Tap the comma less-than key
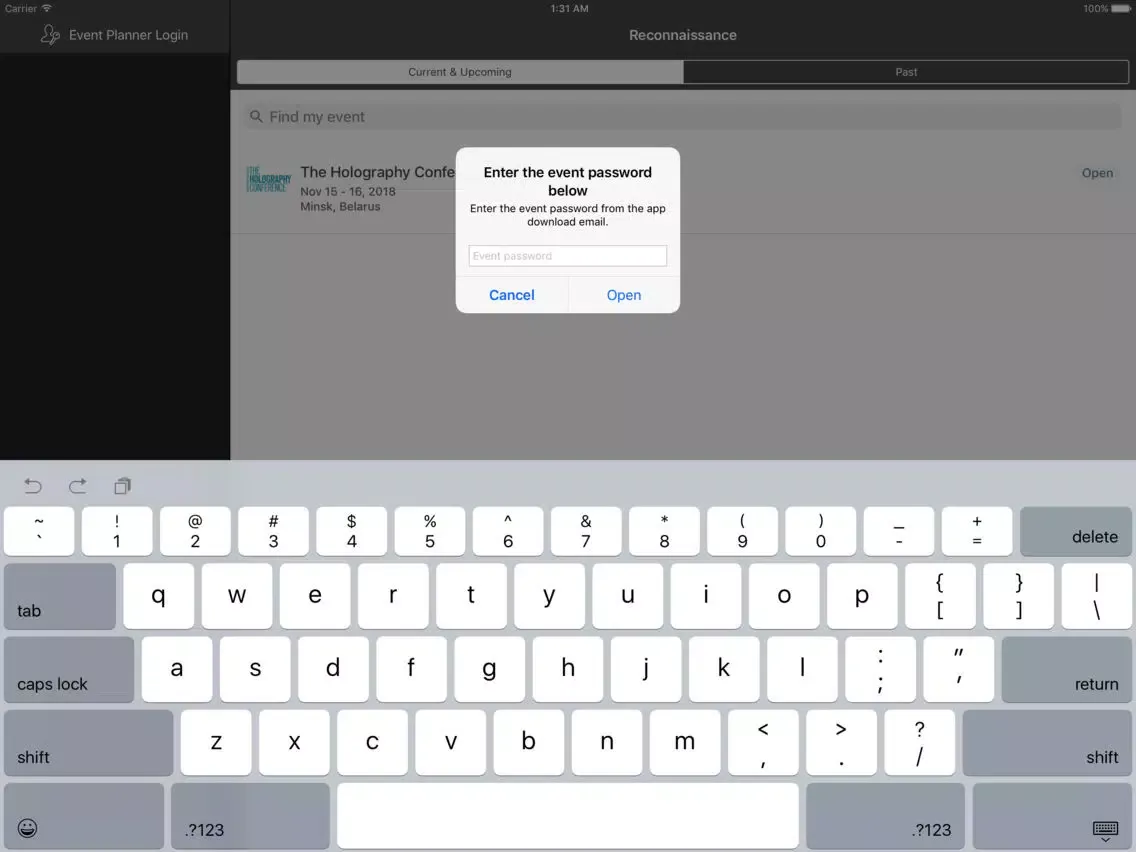The width and height of the screenshot is (1136, 852). pos(764,743)
